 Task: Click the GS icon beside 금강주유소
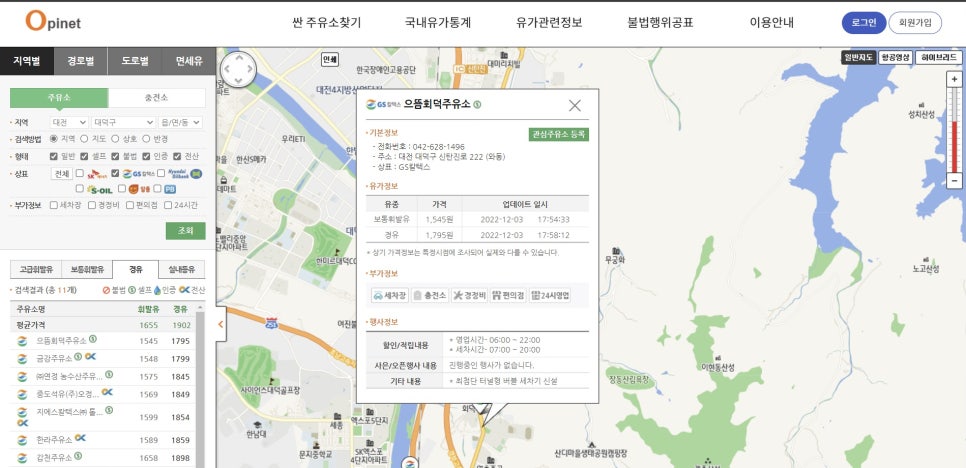point(22,358)
